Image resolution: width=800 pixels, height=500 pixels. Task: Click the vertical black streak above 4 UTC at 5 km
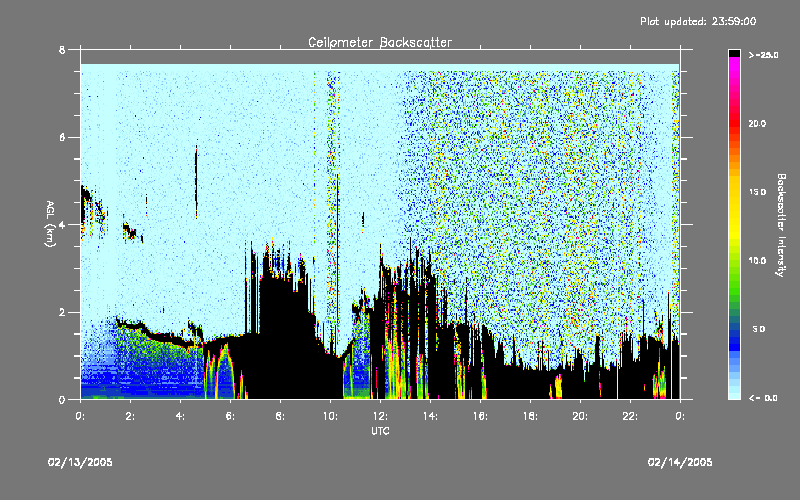pos(196,182)
